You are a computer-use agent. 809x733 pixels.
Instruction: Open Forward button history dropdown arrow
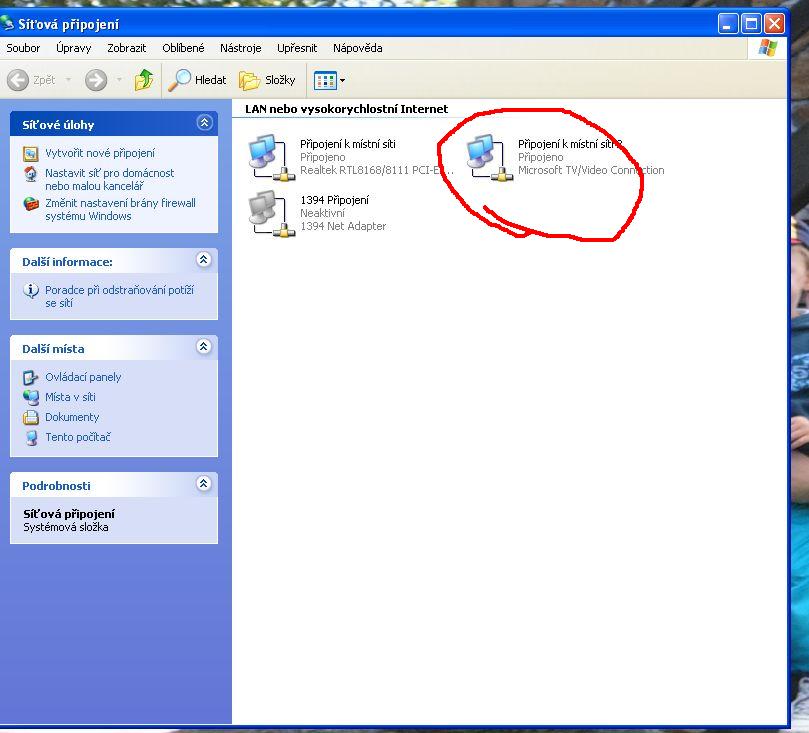pos(119,80)
